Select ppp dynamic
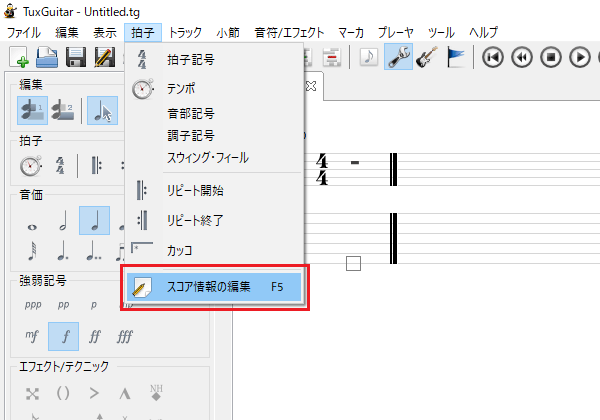Screen dimensions: 600x420 [x=33, y=305]
